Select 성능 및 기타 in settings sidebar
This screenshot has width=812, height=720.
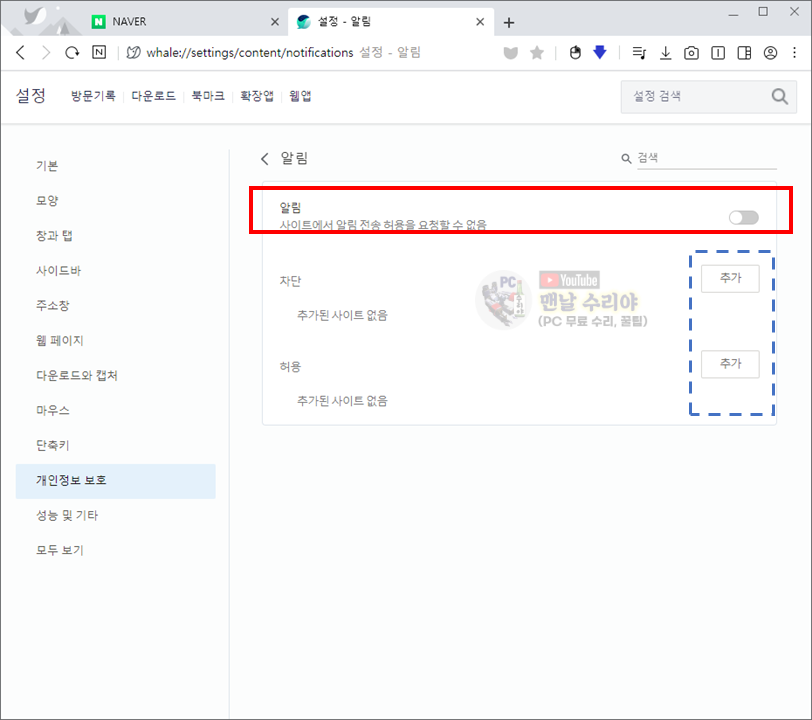point(115,515)
